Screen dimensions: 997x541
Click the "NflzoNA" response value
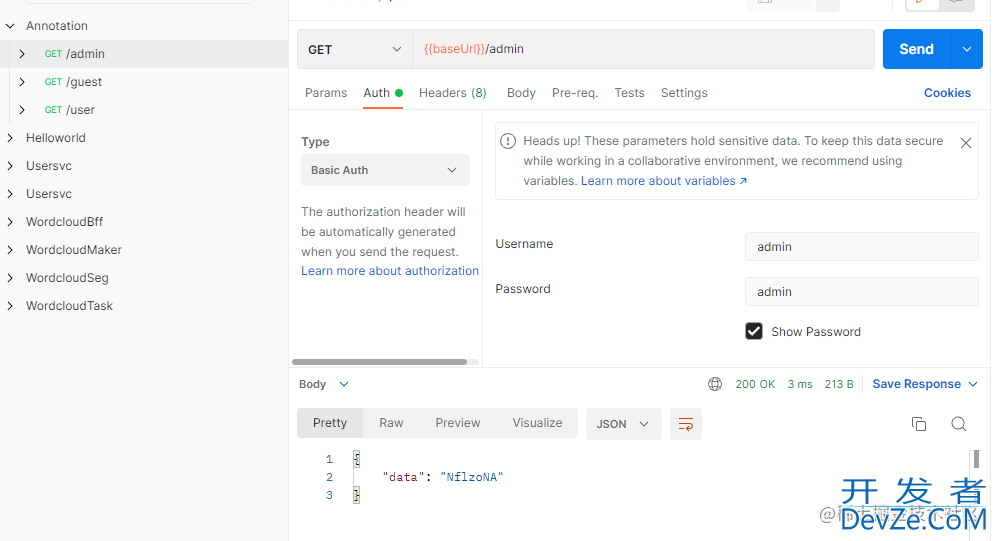tap(471, 477)
